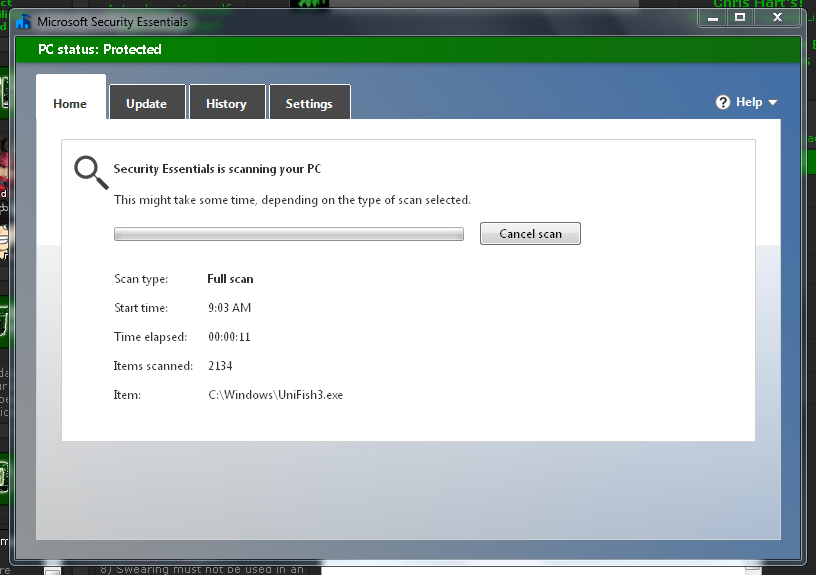This screenshot has height=575, width=816.
Task: Click the 'Microsoft Security Essentials' title bar text
Action: point(112,22)
